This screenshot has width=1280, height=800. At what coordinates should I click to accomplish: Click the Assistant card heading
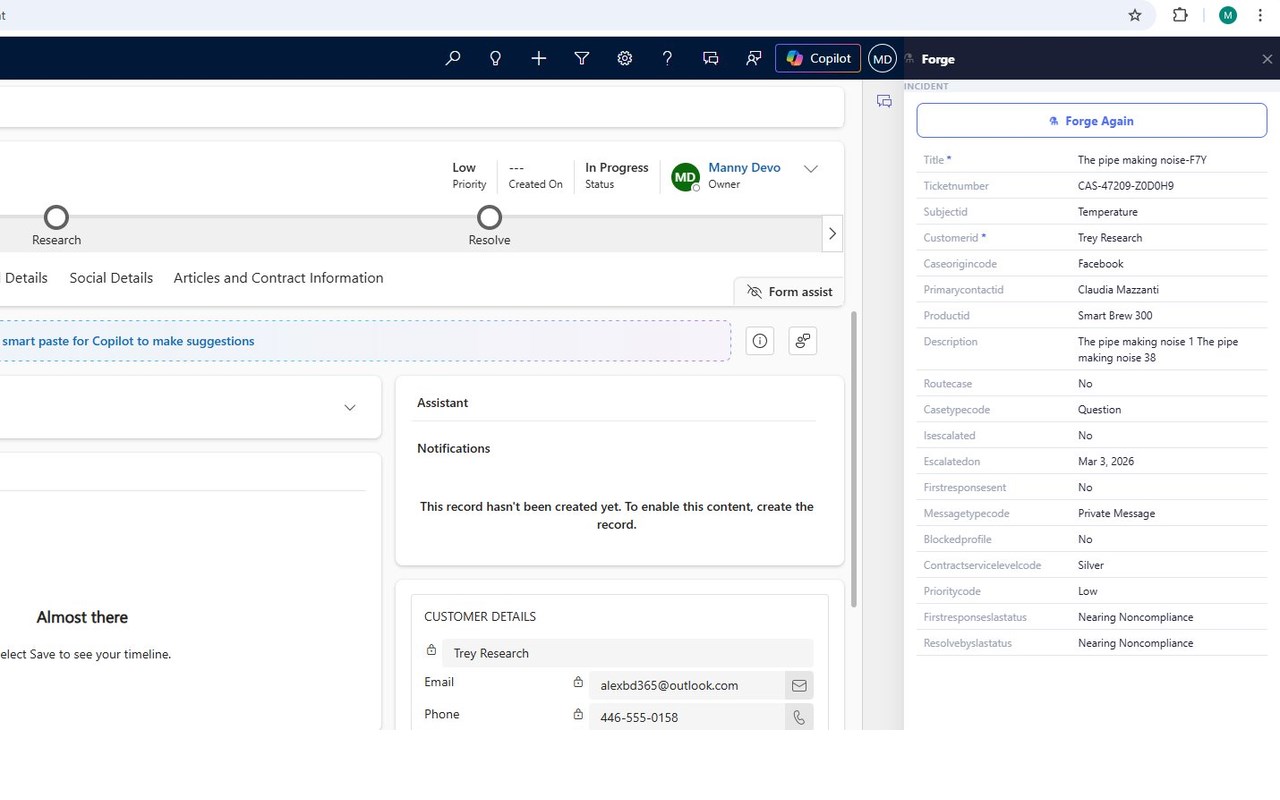point(443,403)
